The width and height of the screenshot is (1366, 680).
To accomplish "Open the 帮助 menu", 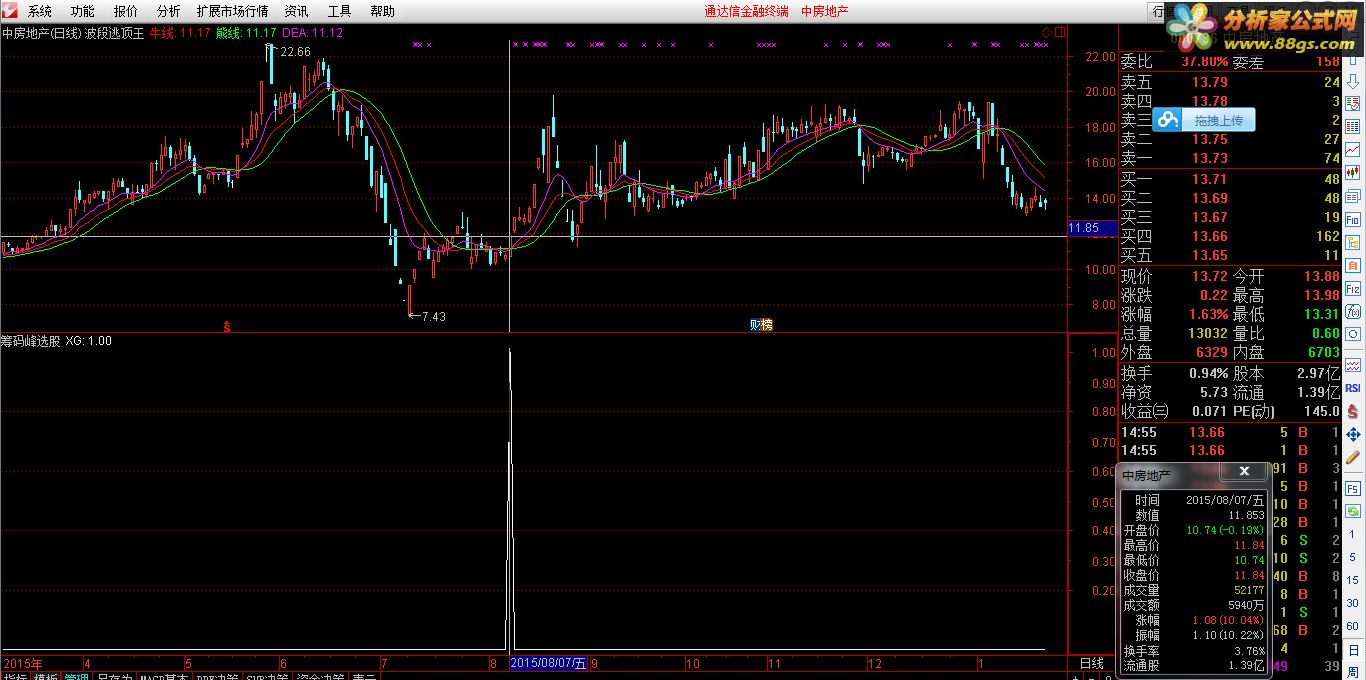I will (382, 11).
